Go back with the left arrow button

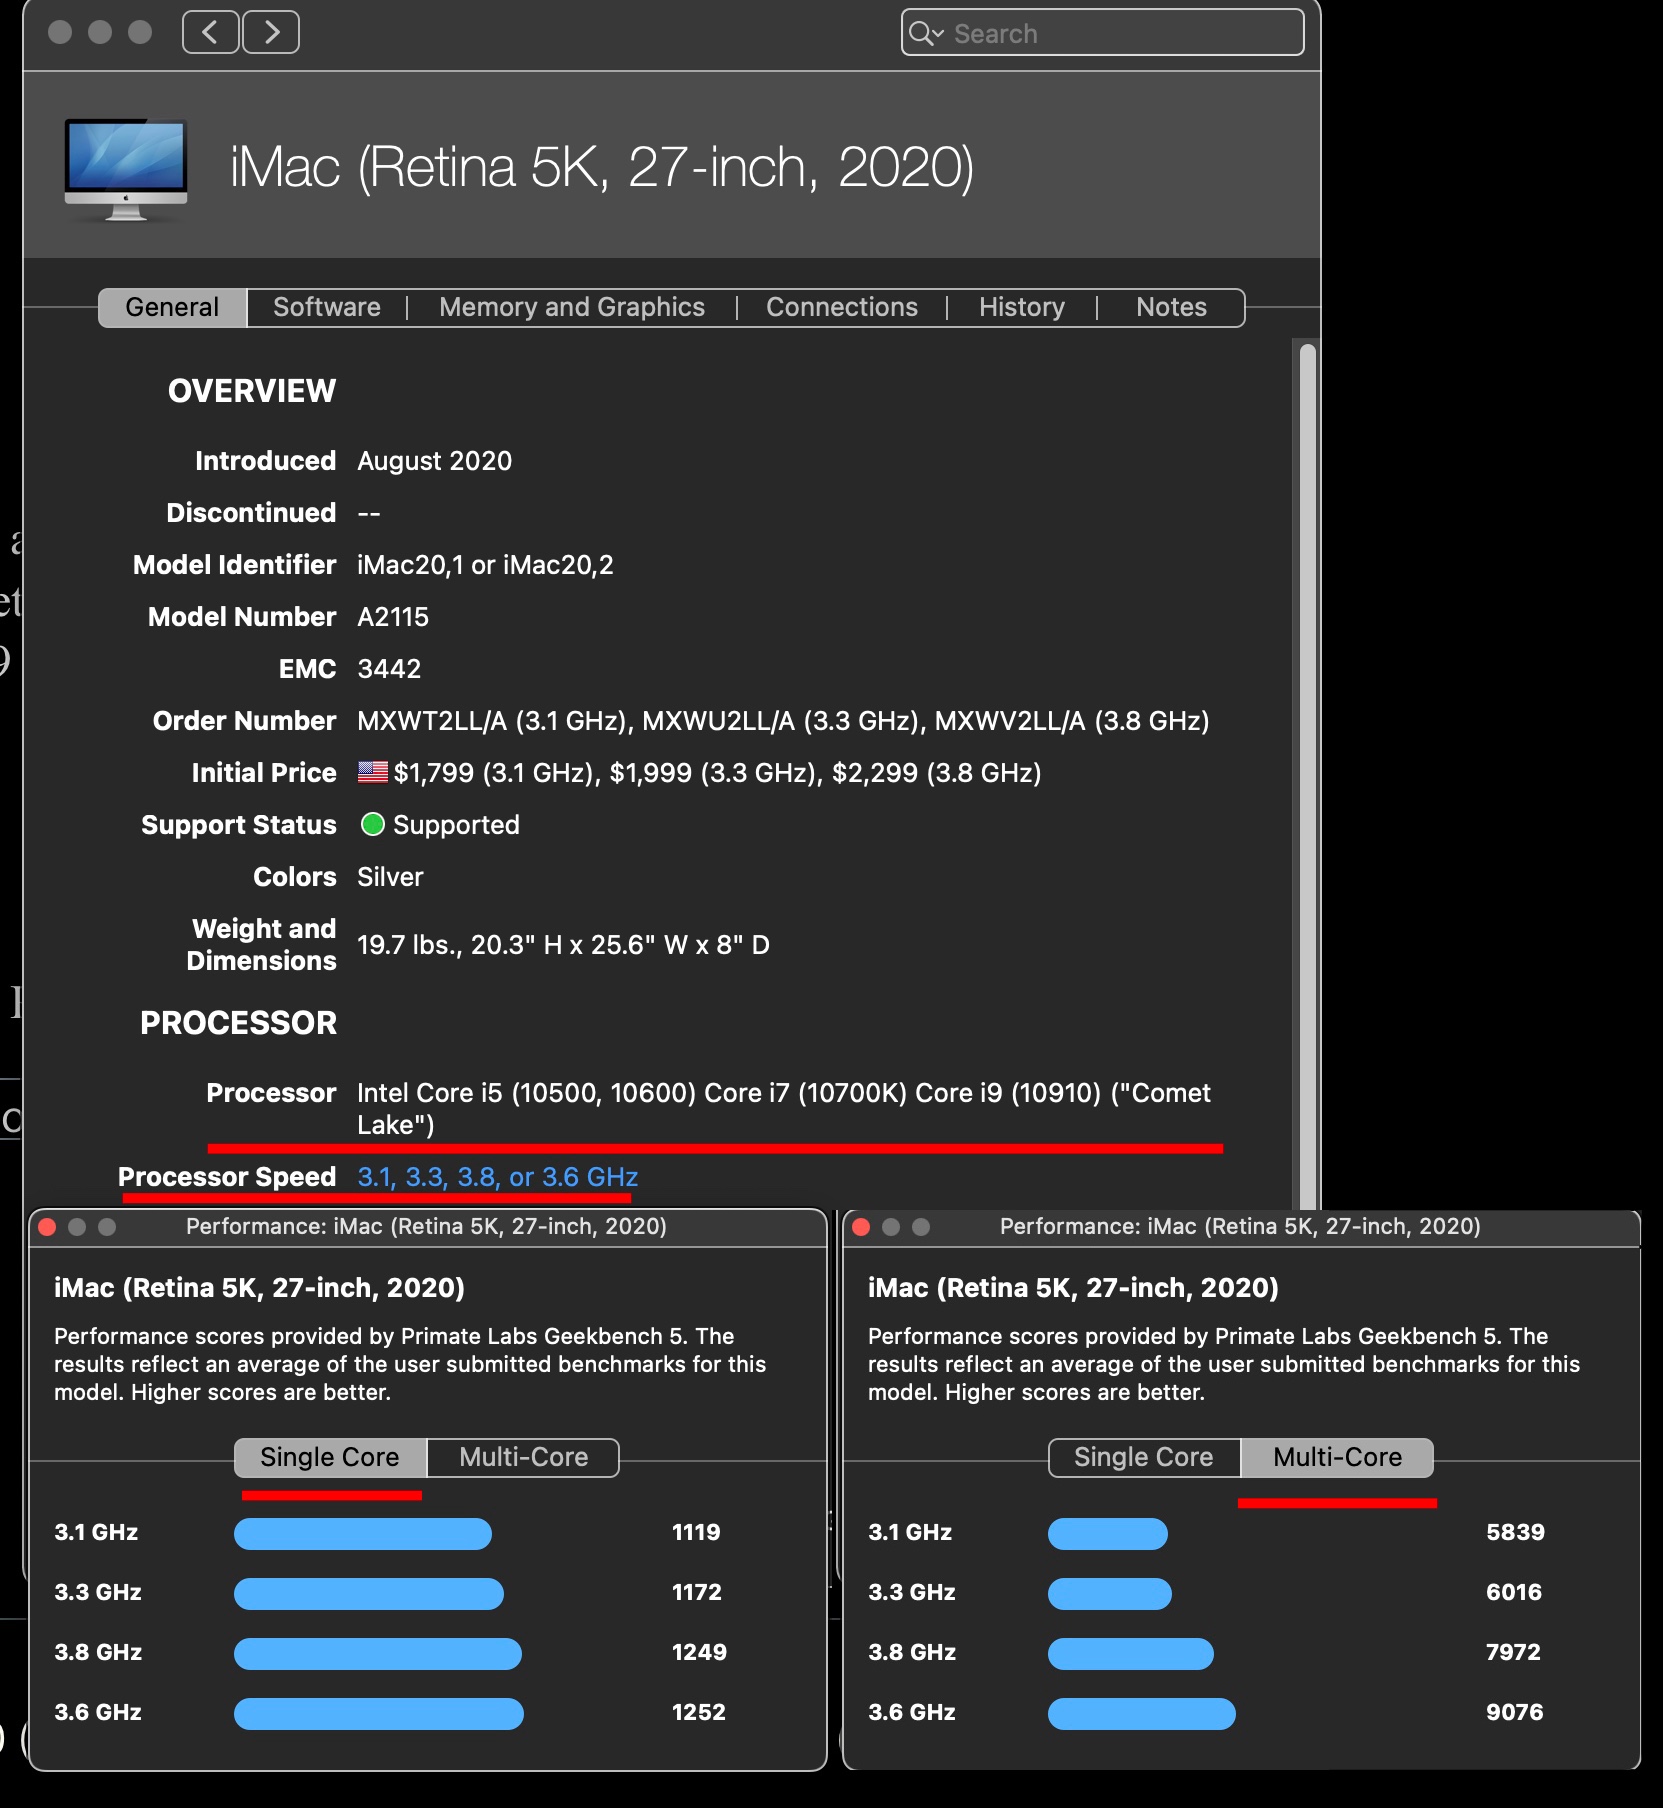pyautogui.click(x=210, y=33)
